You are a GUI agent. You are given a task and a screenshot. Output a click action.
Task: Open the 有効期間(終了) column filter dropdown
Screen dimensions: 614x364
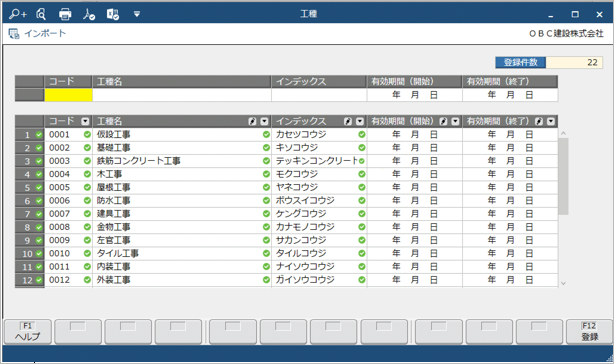pos(551,121)
